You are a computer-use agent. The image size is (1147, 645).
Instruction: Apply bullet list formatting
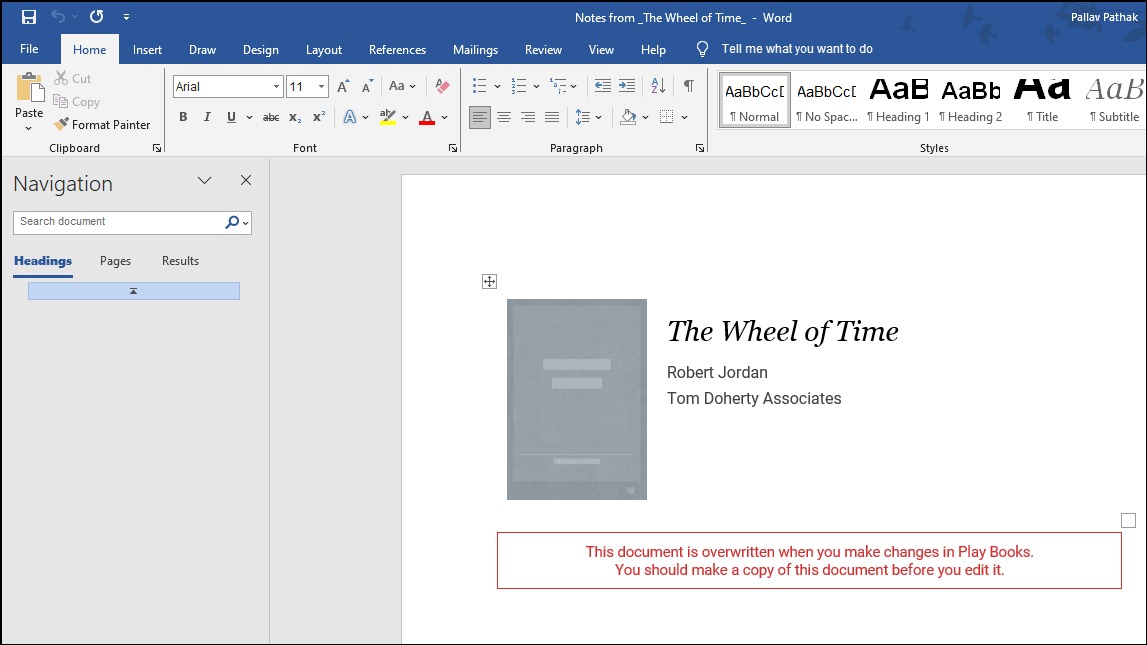pos(480,86)
